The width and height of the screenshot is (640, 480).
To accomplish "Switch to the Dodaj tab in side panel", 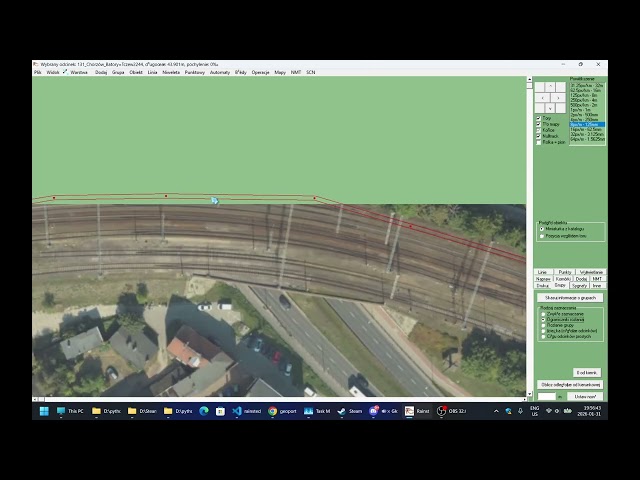I will click(x=581, y=279).
